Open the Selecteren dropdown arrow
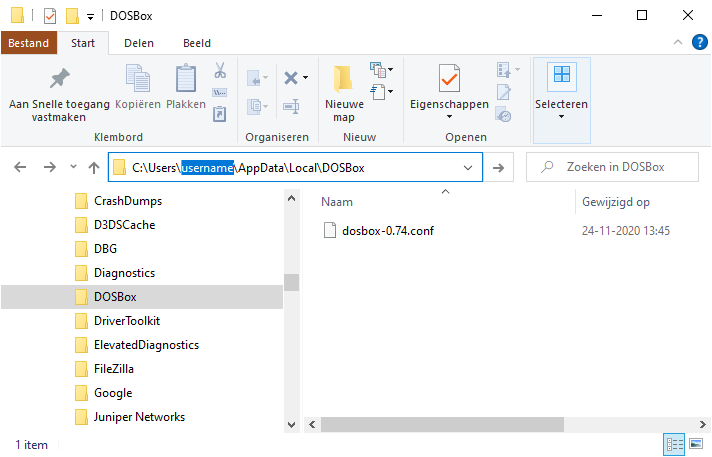The image size is (712, 457). [x=561, y=117]
